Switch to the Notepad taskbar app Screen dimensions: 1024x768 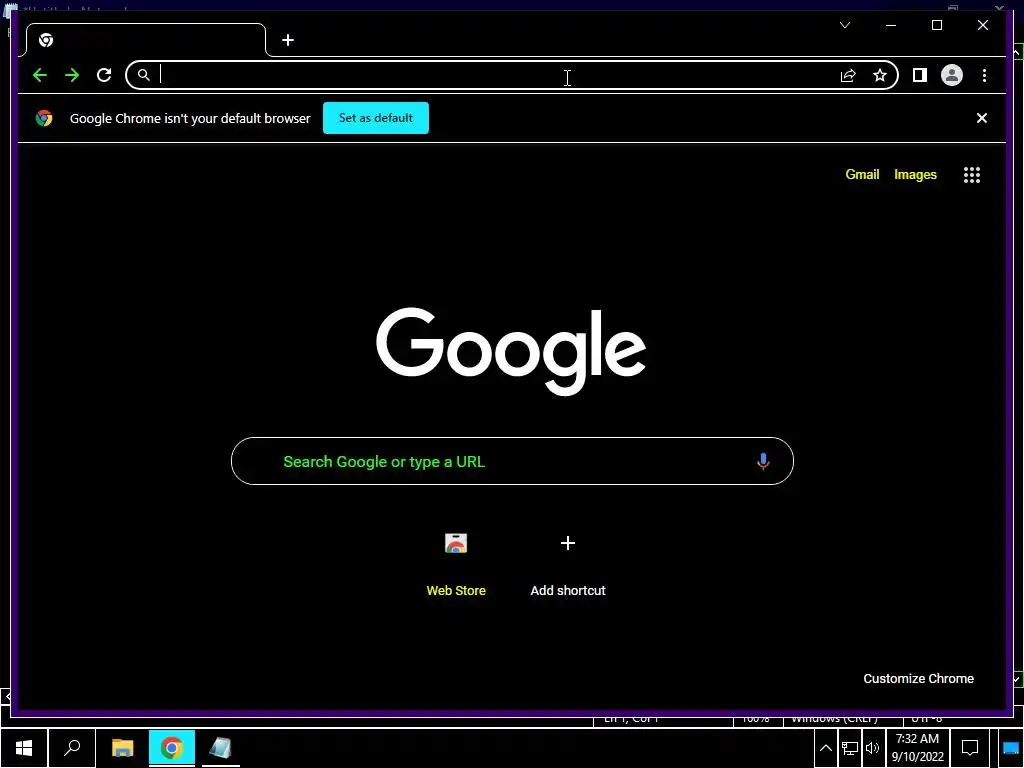tap(221, 748)
